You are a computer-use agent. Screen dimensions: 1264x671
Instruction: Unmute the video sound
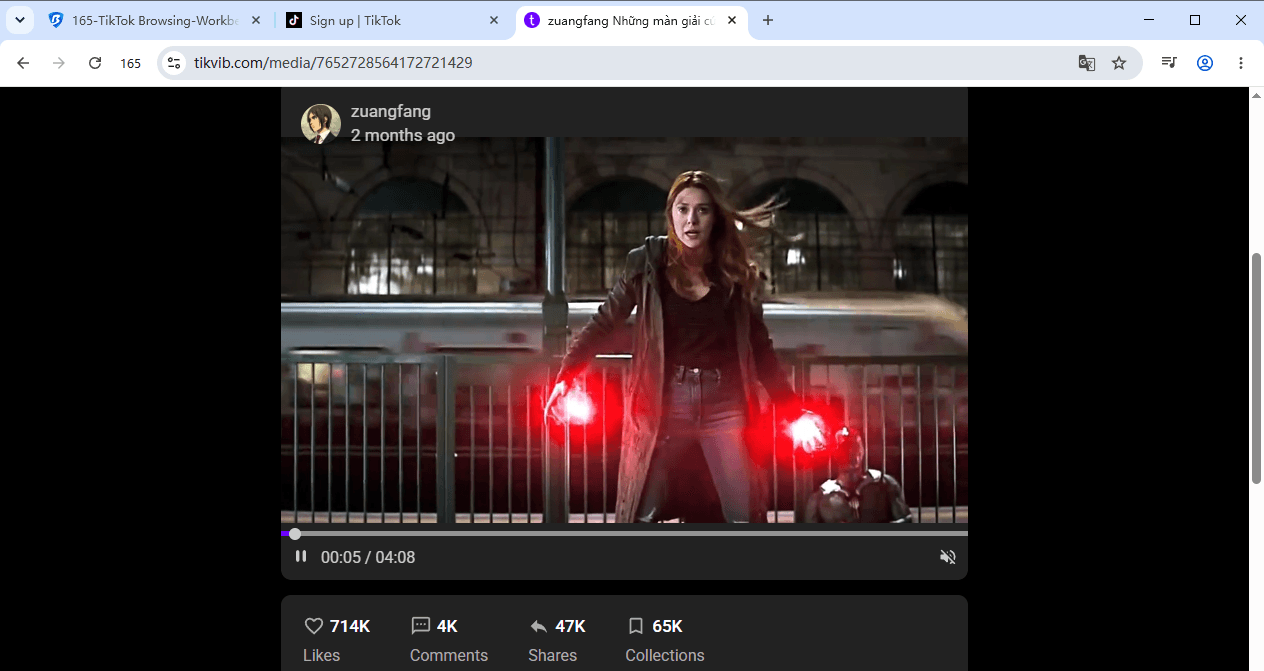[948, 557]
